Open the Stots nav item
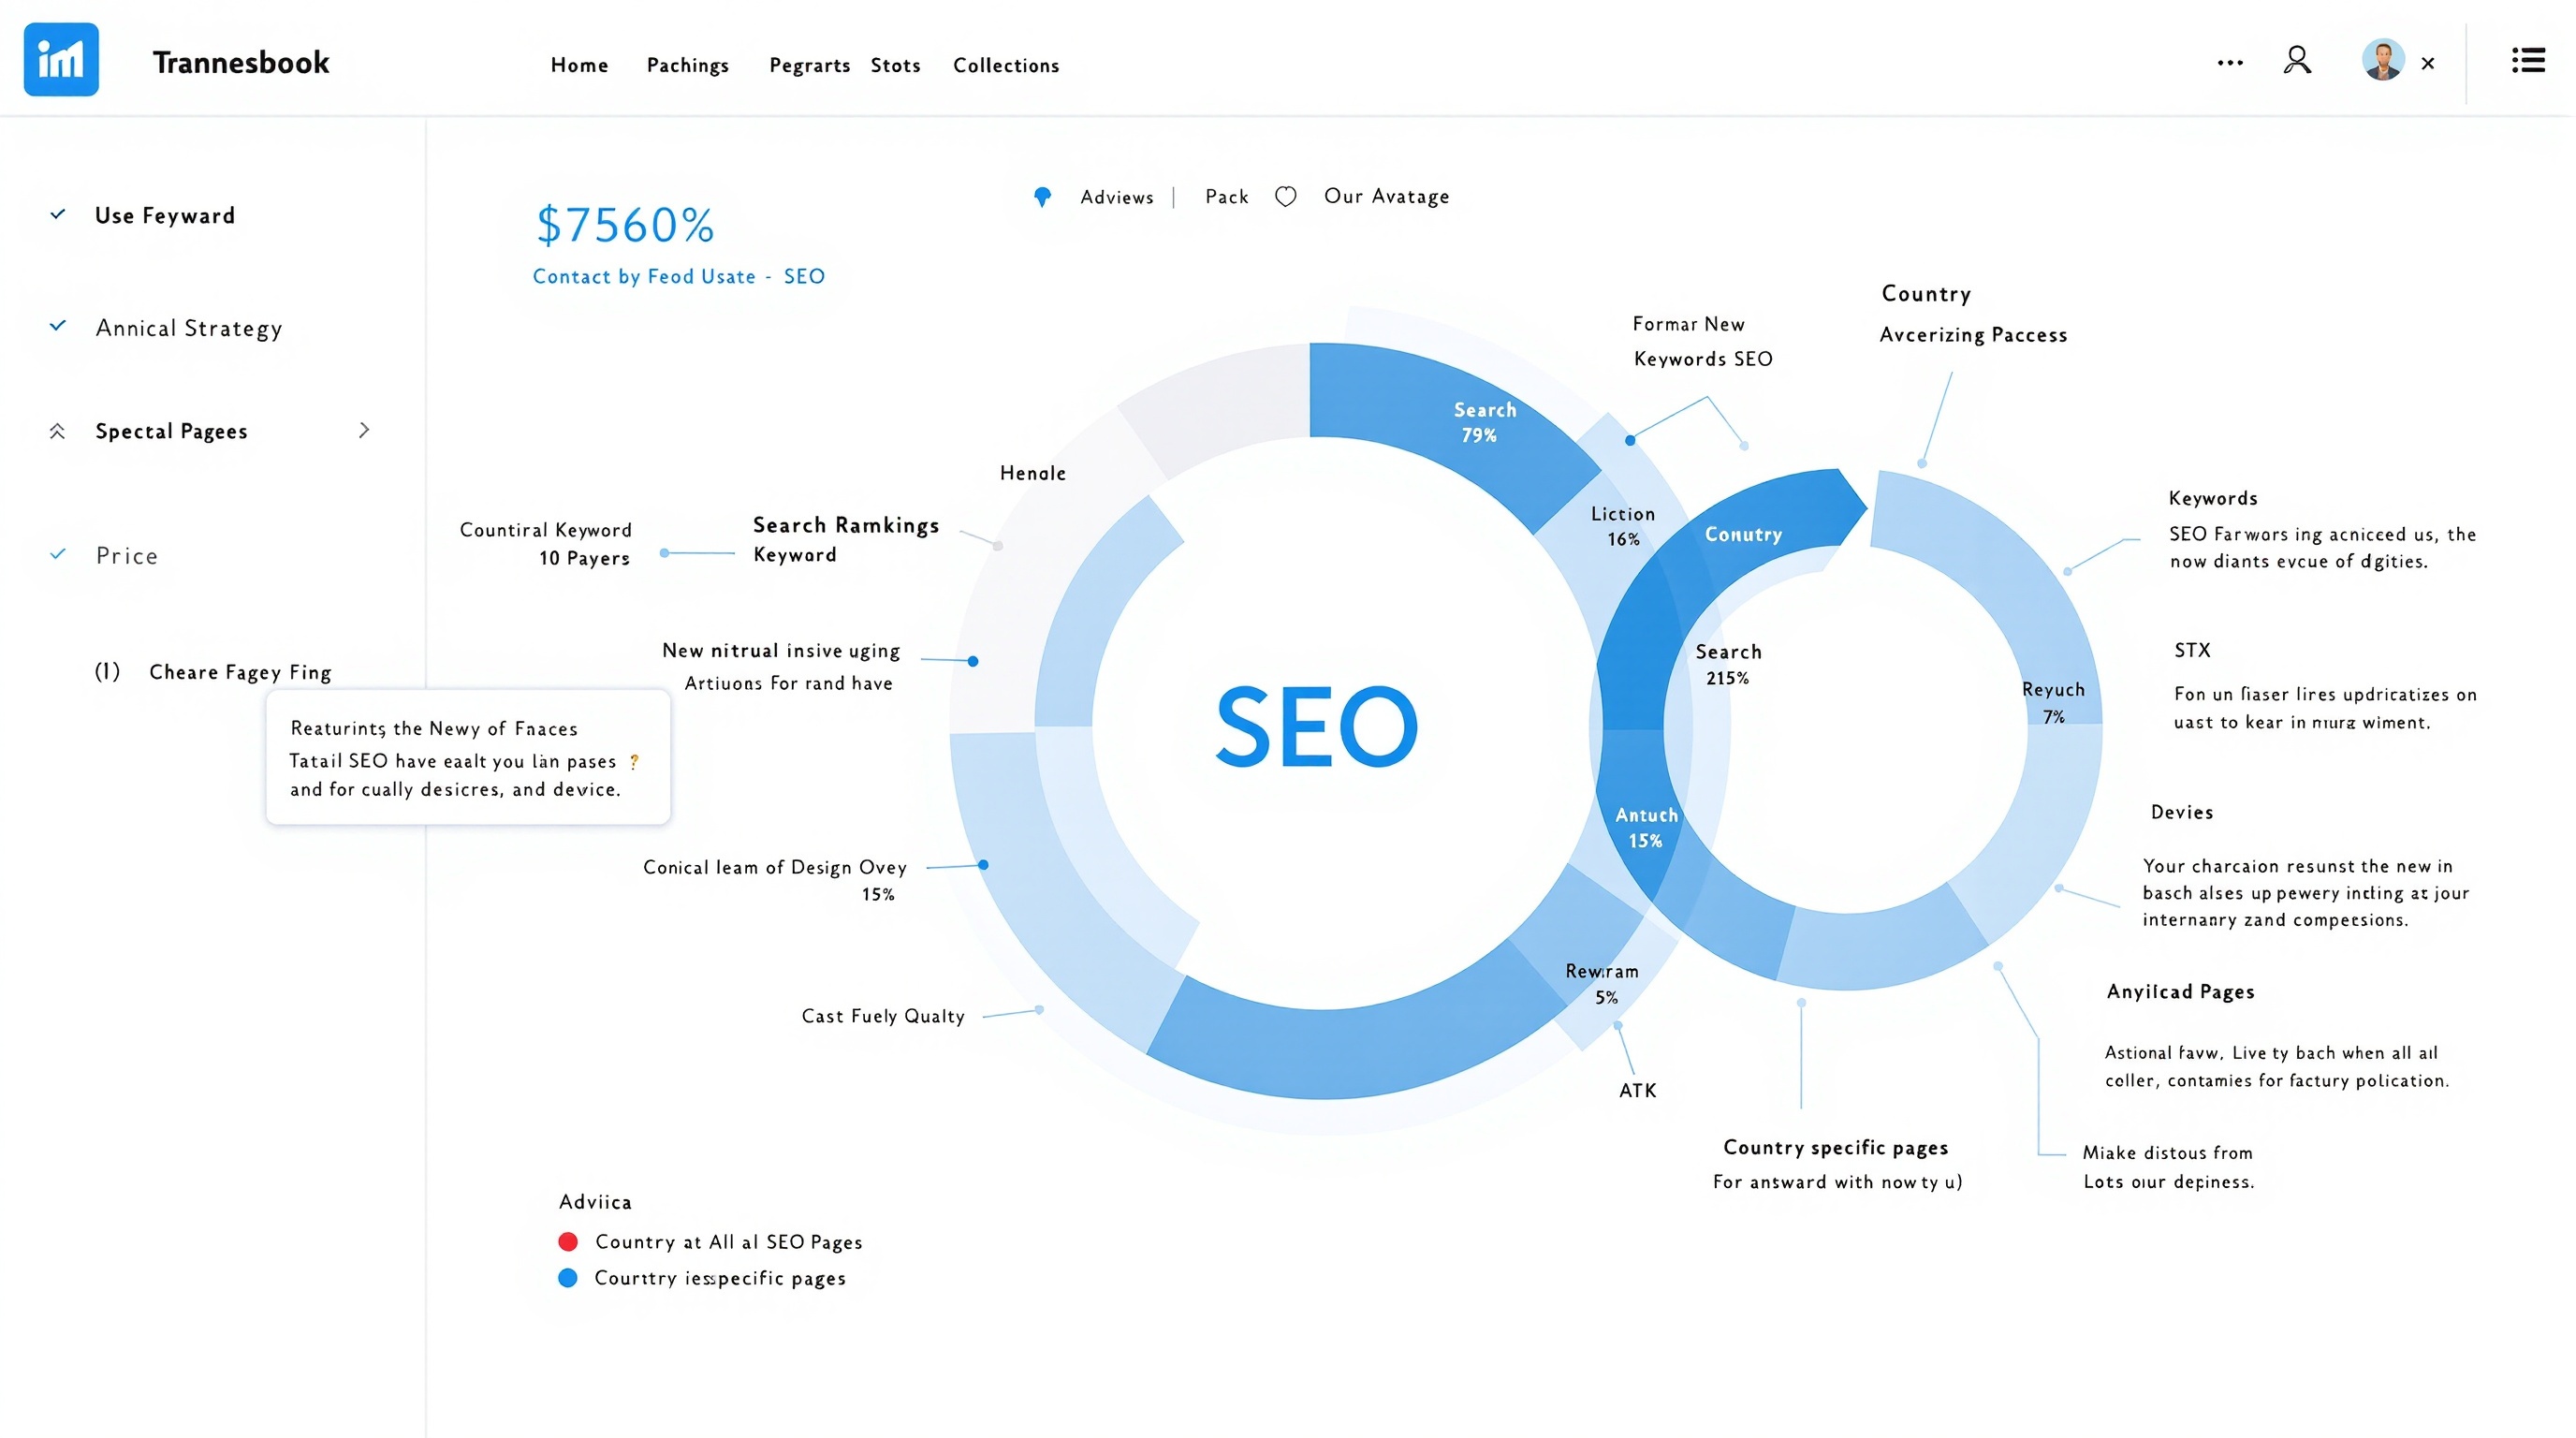Screen dimensions: 2576x1438 (x=895, y=65)
